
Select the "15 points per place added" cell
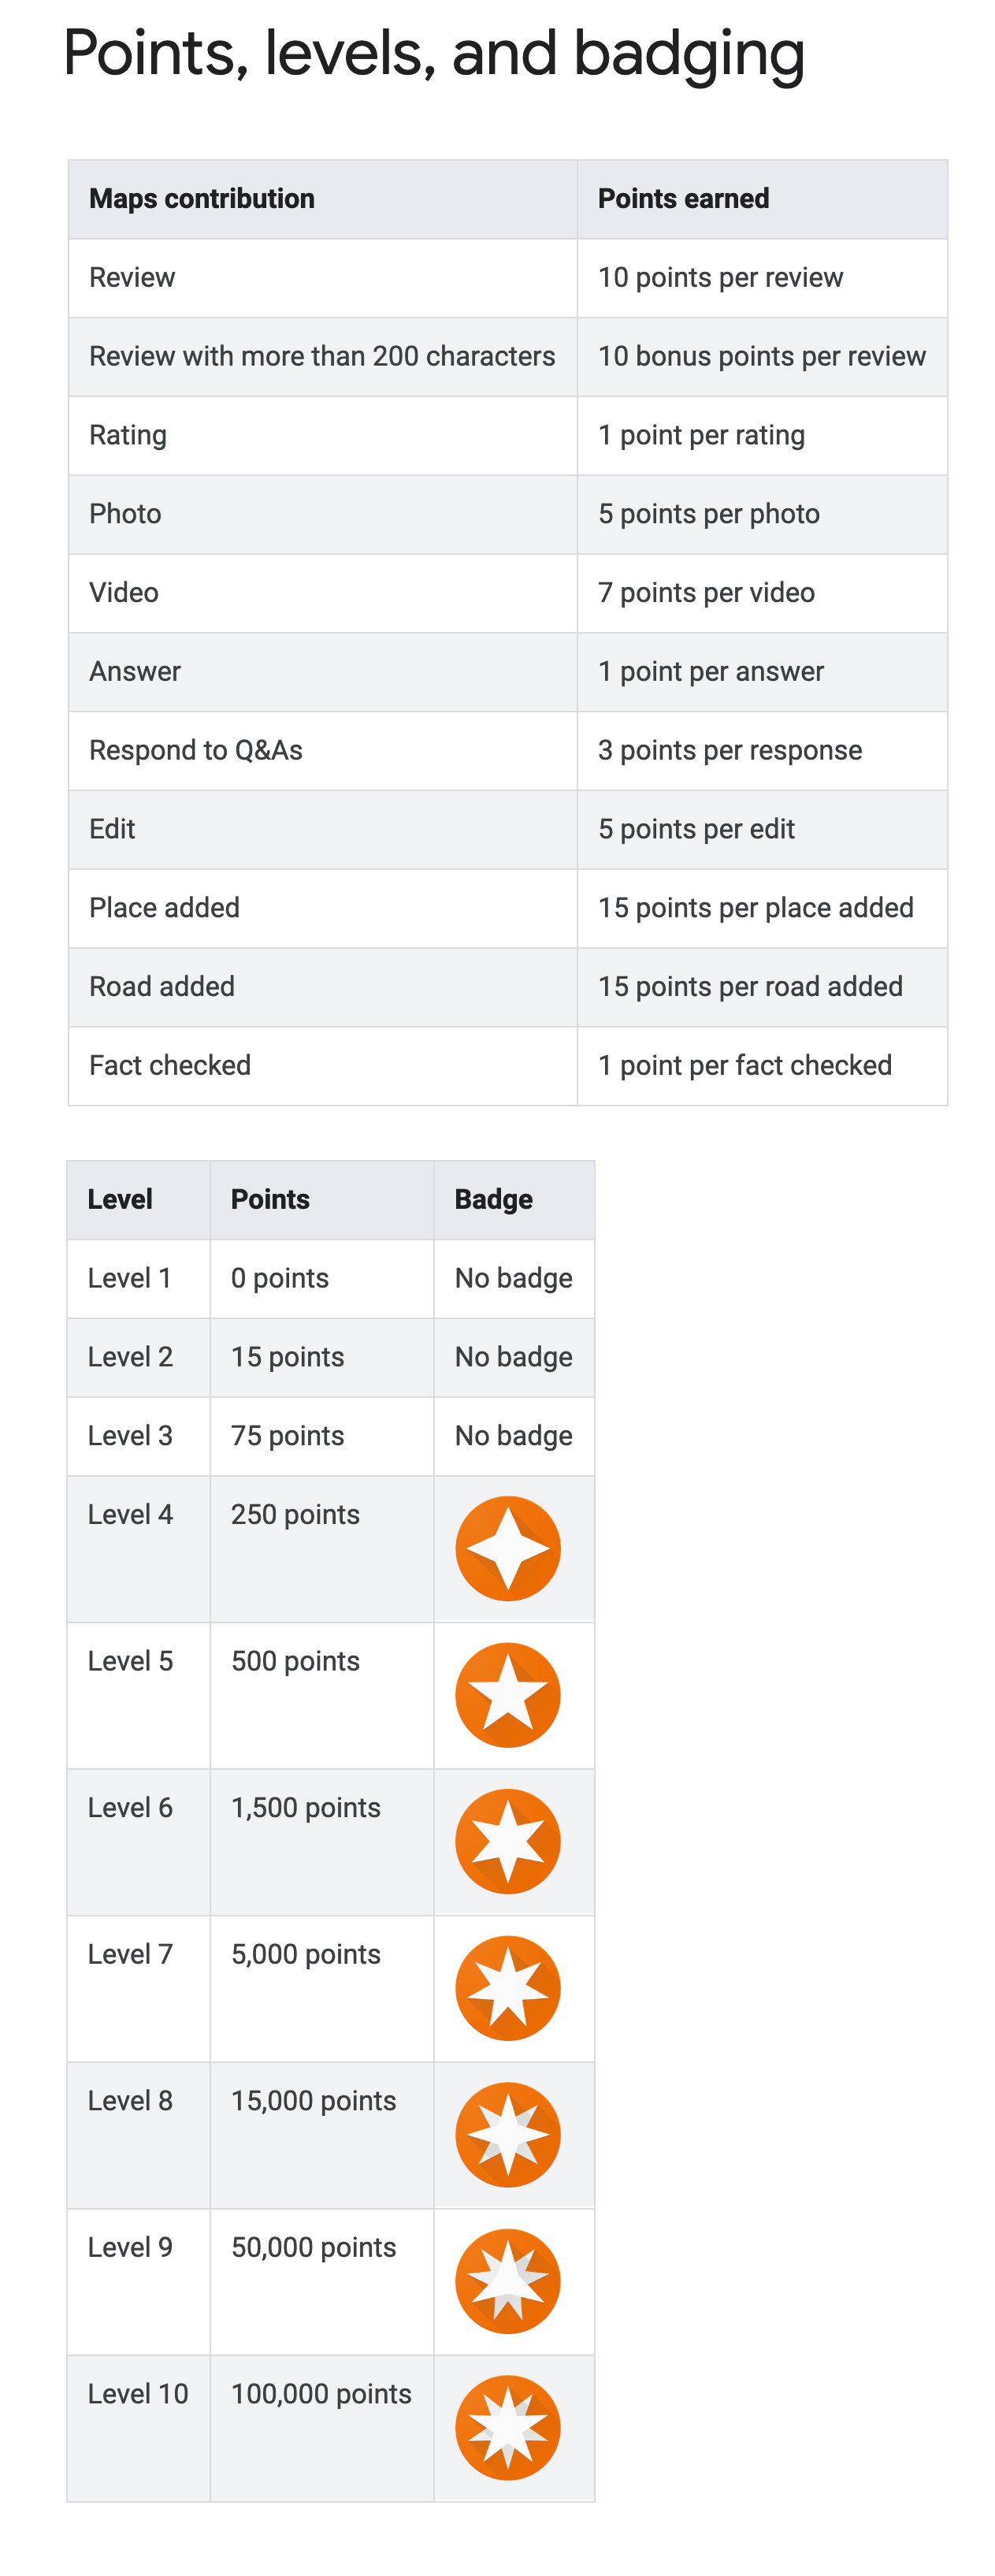coord(762,908)
